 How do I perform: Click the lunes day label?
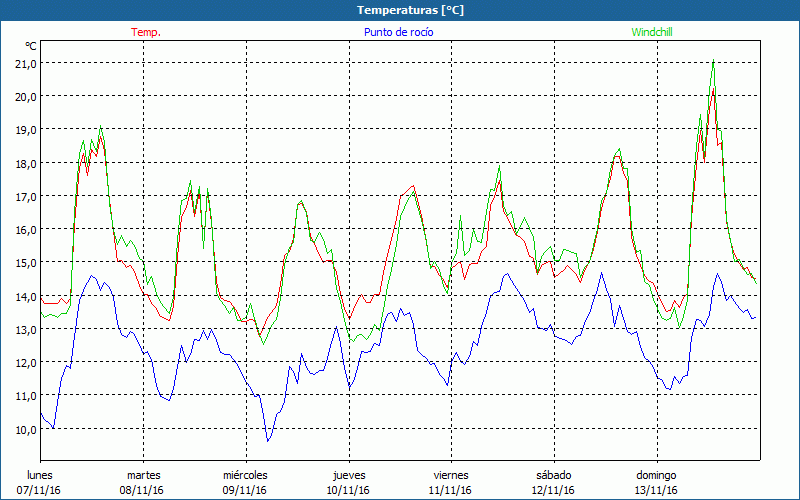pos(40,475)
